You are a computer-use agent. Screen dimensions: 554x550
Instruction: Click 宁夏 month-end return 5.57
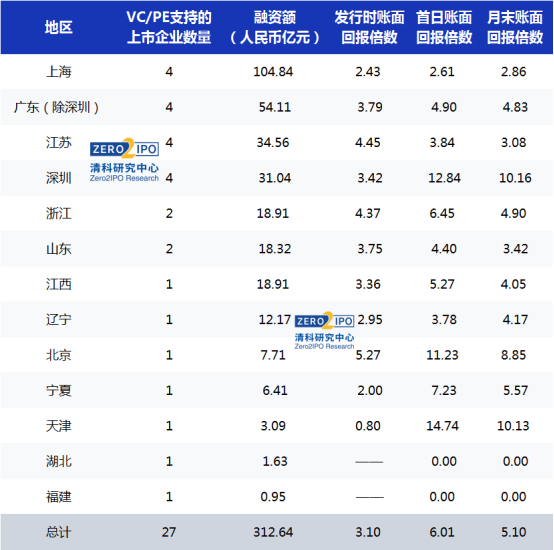pos(515,390)
